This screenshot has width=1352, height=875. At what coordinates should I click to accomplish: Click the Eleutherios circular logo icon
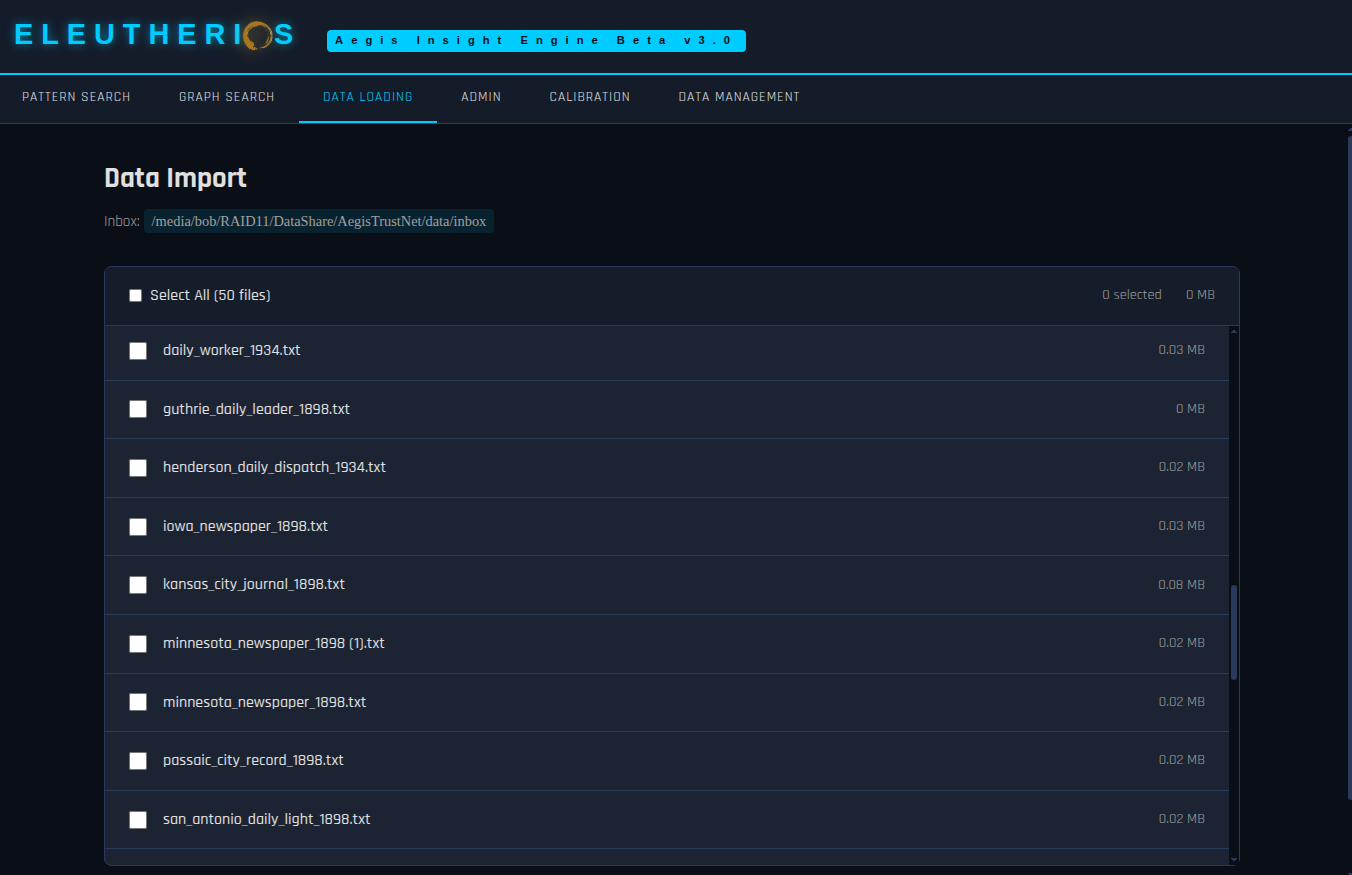(258, 35)
